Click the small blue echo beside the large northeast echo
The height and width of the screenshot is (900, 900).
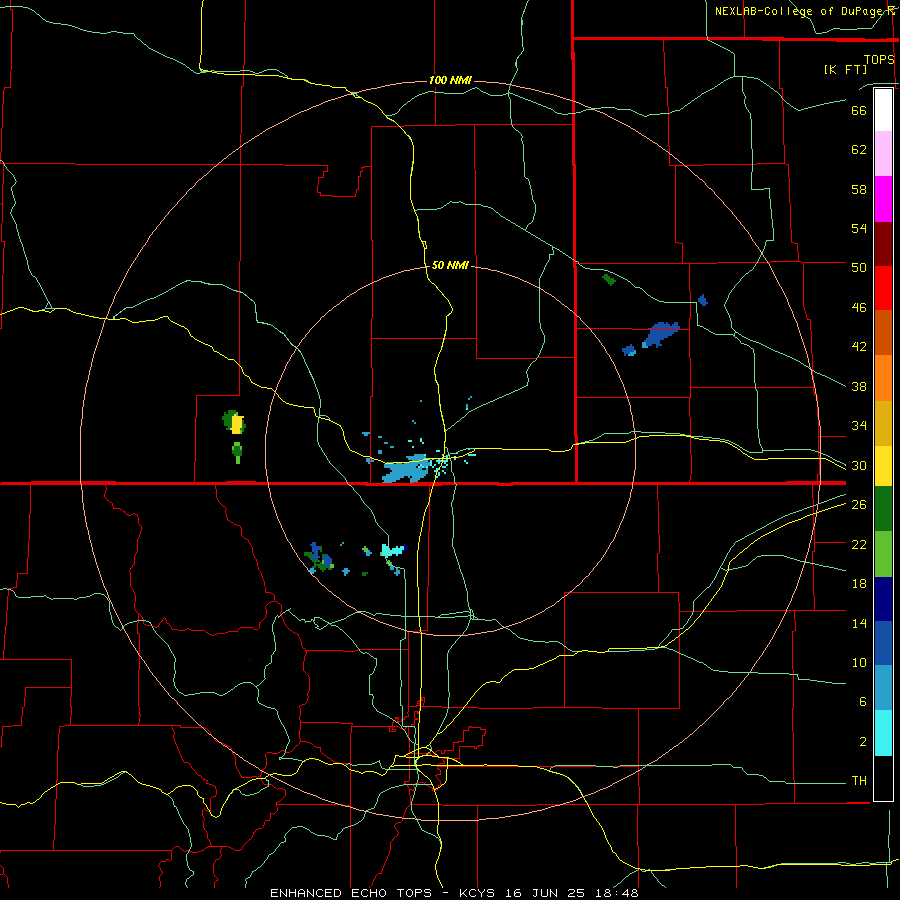click(x=629, y=350)
